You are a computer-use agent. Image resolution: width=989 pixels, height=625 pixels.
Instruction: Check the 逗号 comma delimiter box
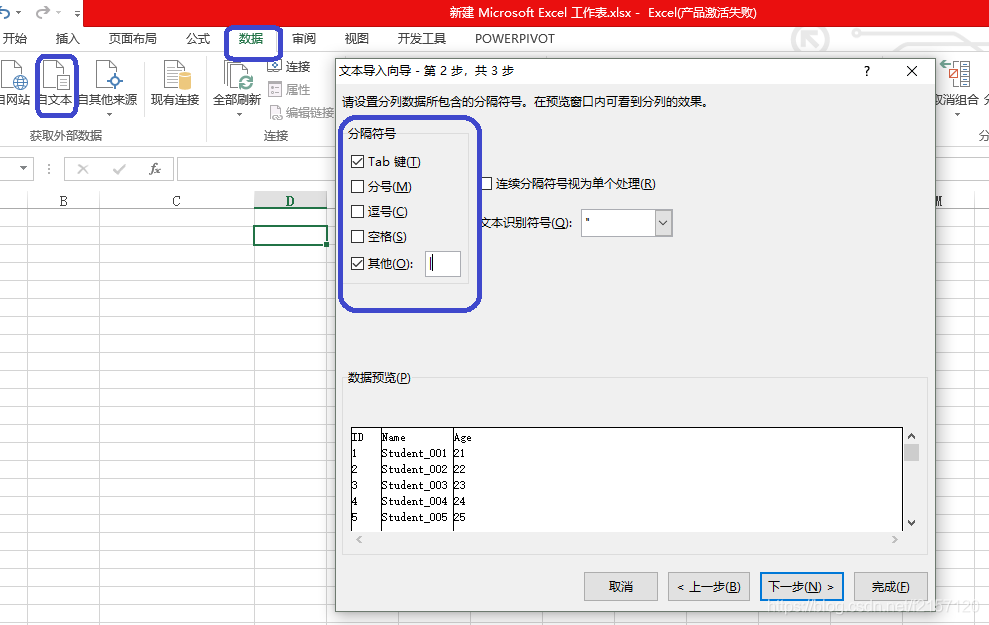click(x=357, y=211)
